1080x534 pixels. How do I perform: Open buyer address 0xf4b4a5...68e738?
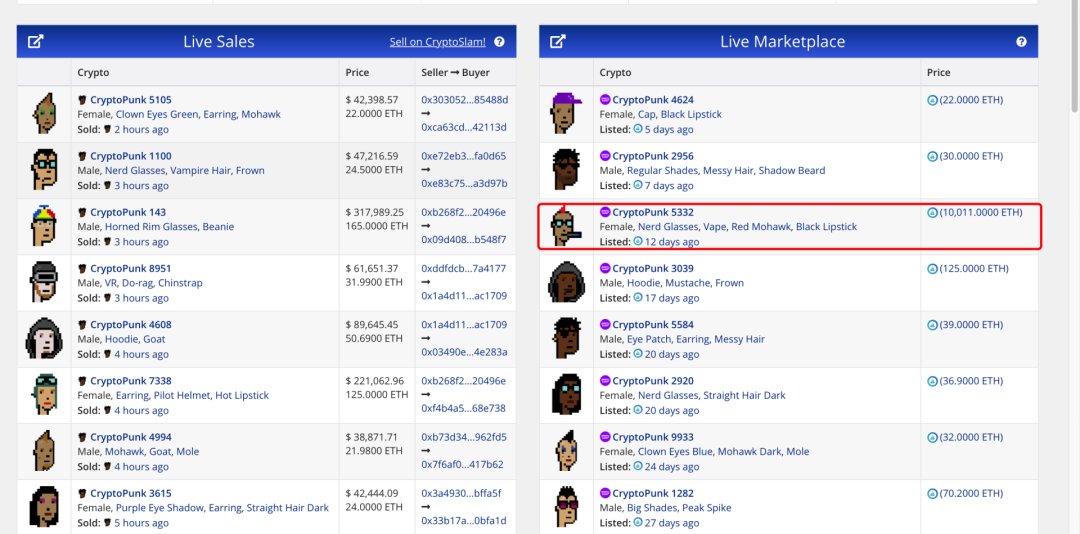465,408
